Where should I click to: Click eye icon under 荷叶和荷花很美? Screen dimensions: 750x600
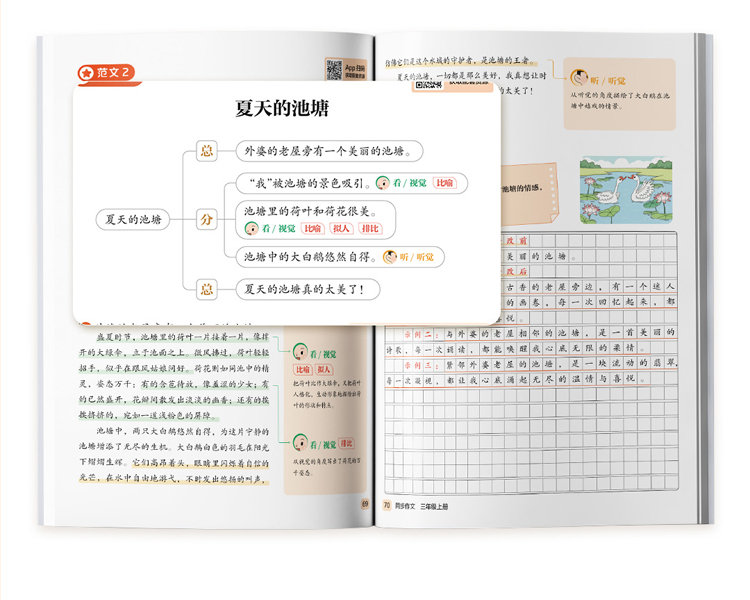[x=251, y=228]
